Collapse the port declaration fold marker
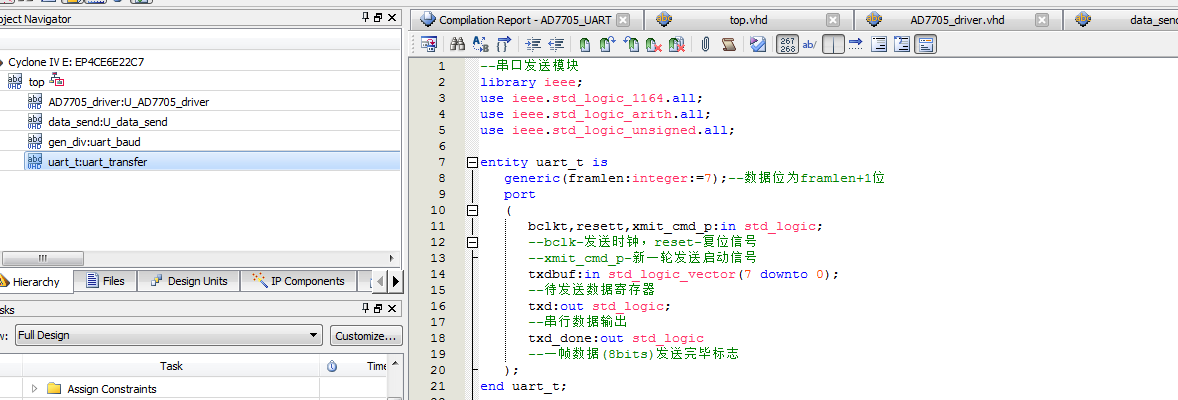This screenshot has width=1178, height=400. (472, 210)
